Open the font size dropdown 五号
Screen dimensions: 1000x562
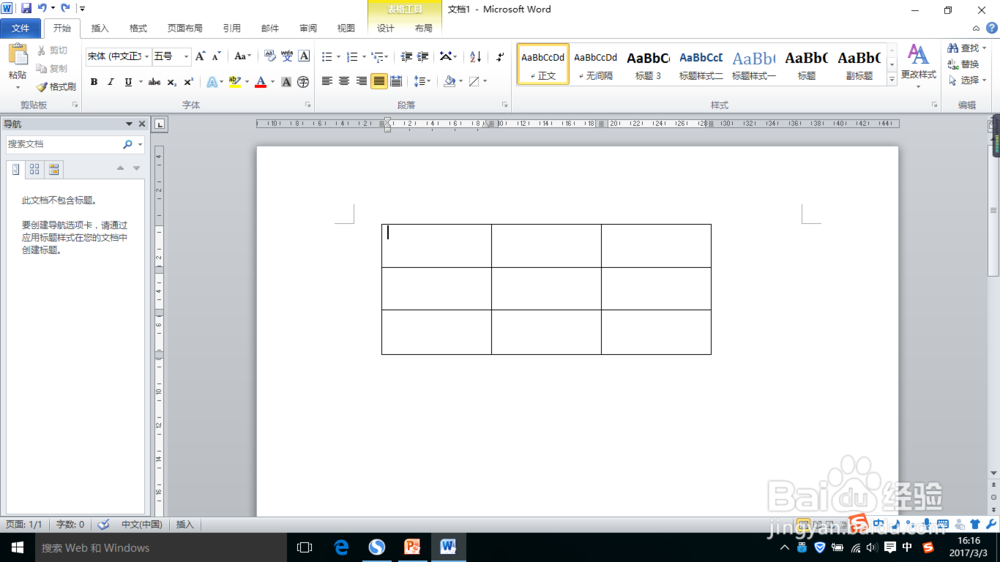186,56
